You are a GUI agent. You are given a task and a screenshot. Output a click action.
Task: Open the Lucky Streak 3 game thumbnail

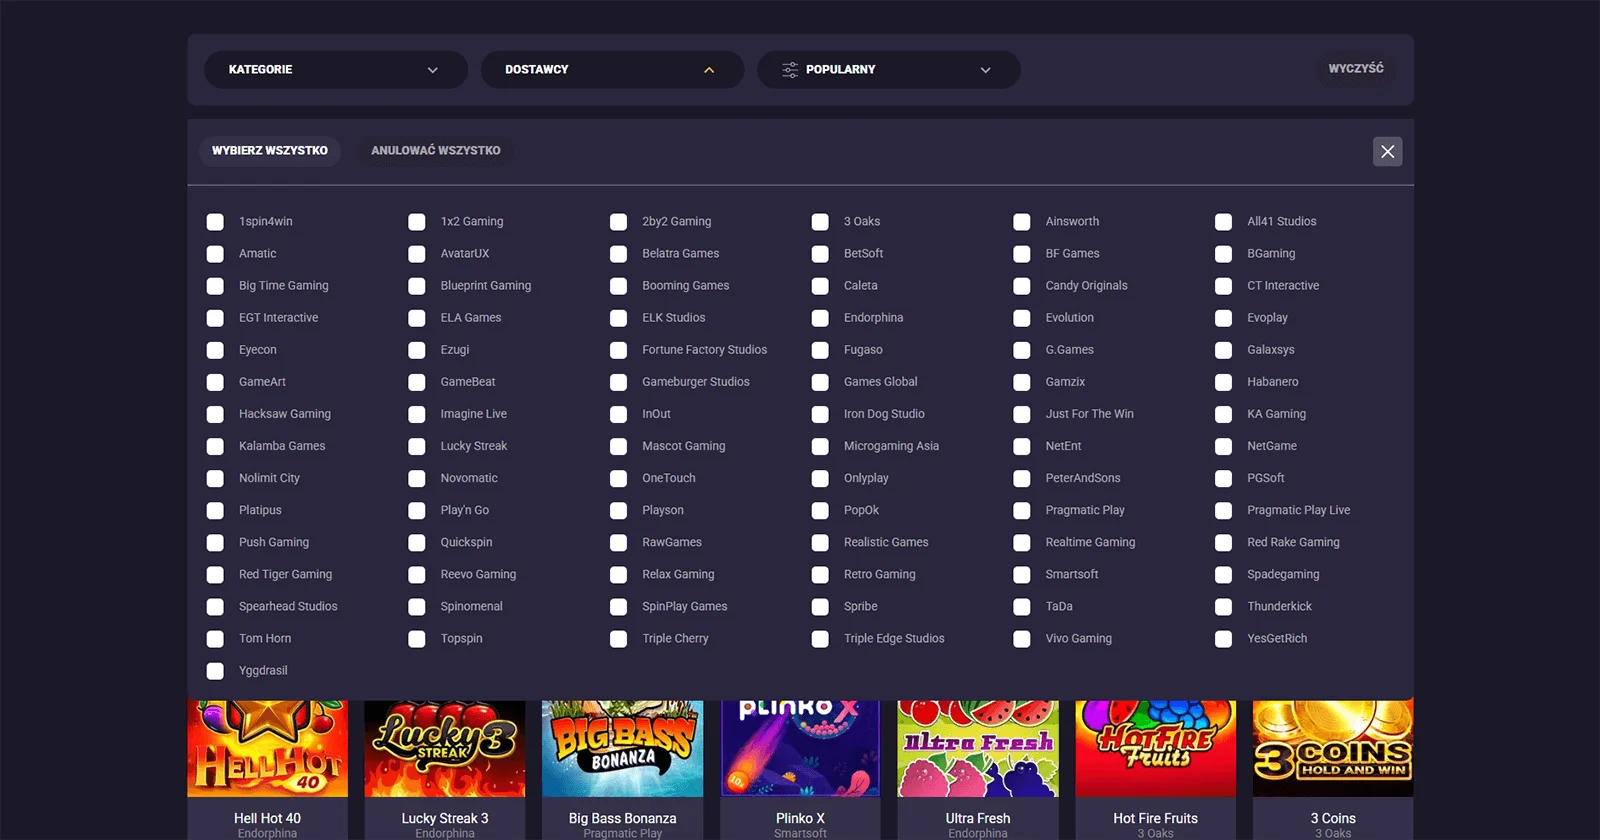(445, 749)
